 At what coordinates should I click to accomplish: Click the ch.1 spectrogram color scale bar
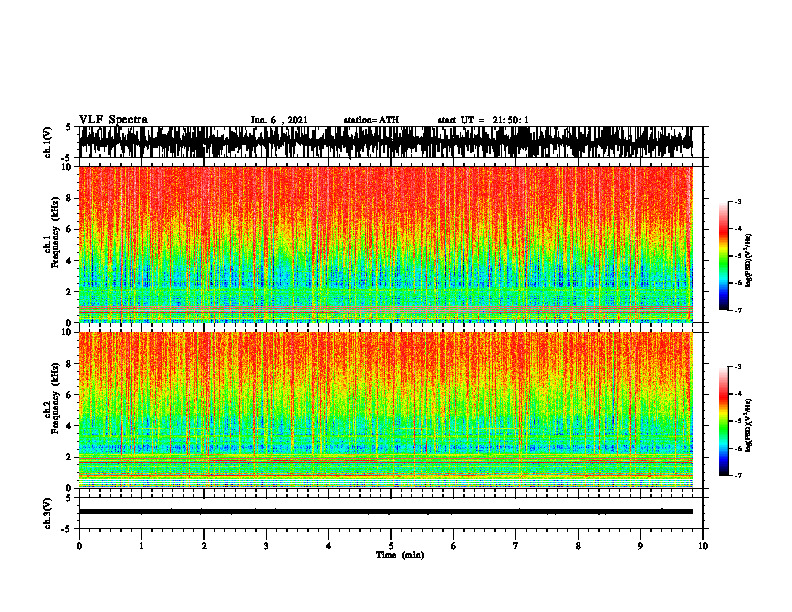[723, 256]
